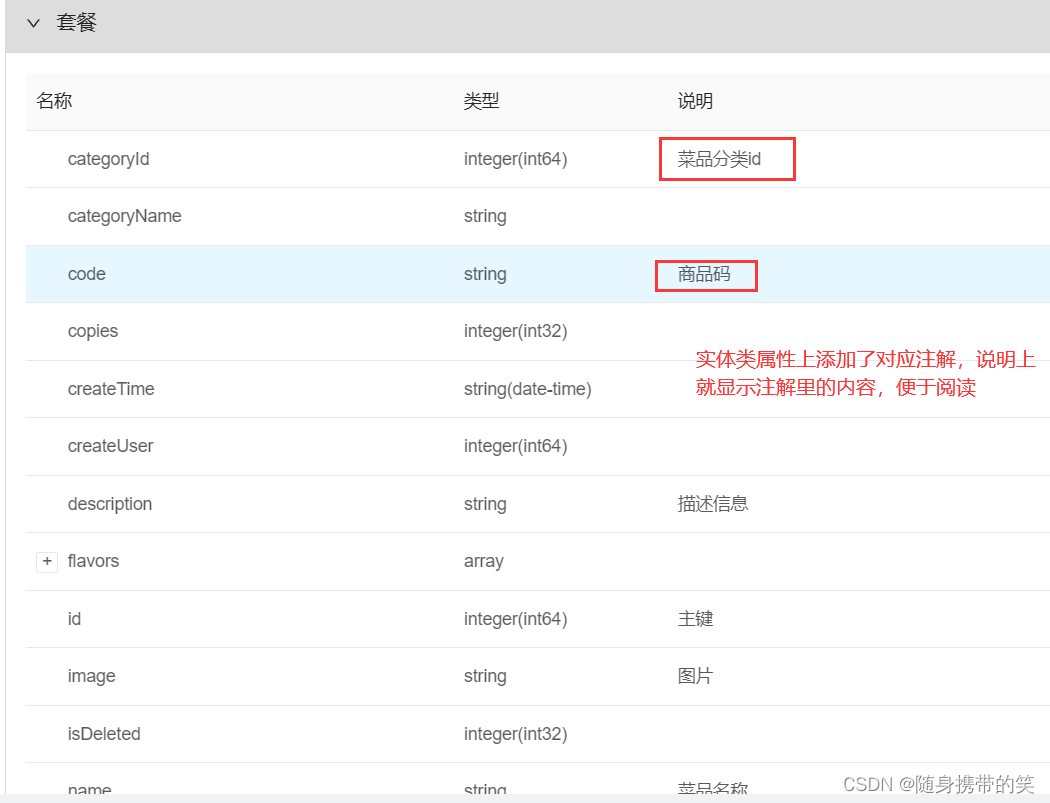Screen dimensions: 1050x803
Task: Click integer(int32) type of isDeleted
Action: pos(516,734)
